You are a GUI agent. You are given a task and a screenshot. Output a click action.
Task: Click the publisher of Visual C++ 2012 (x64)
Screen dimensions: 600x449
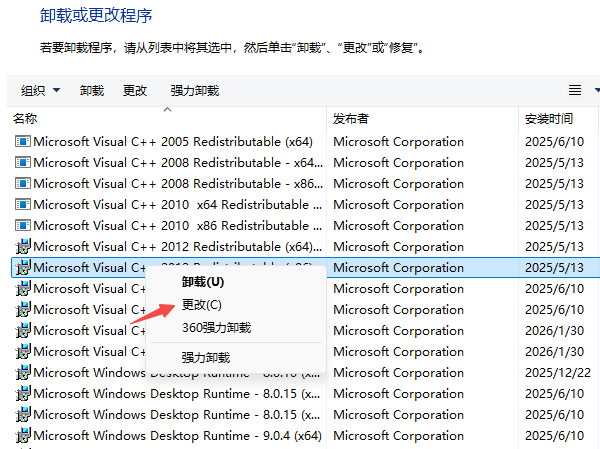(398, 247)
